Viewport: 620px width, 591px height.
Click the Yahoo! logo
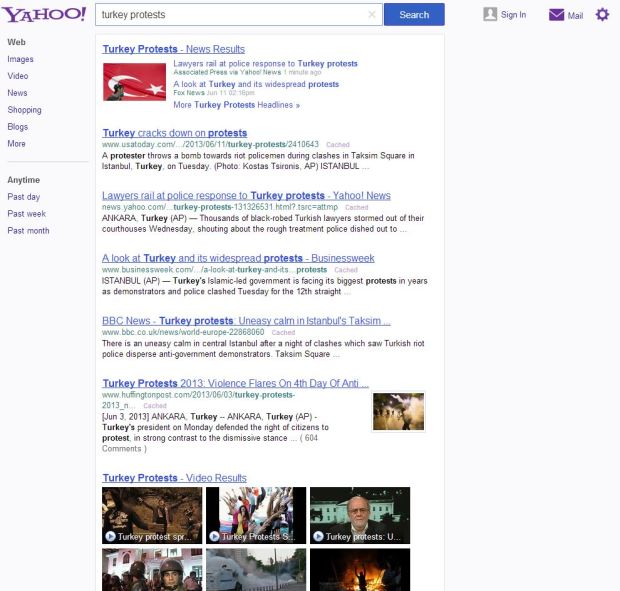pos(43,15)
